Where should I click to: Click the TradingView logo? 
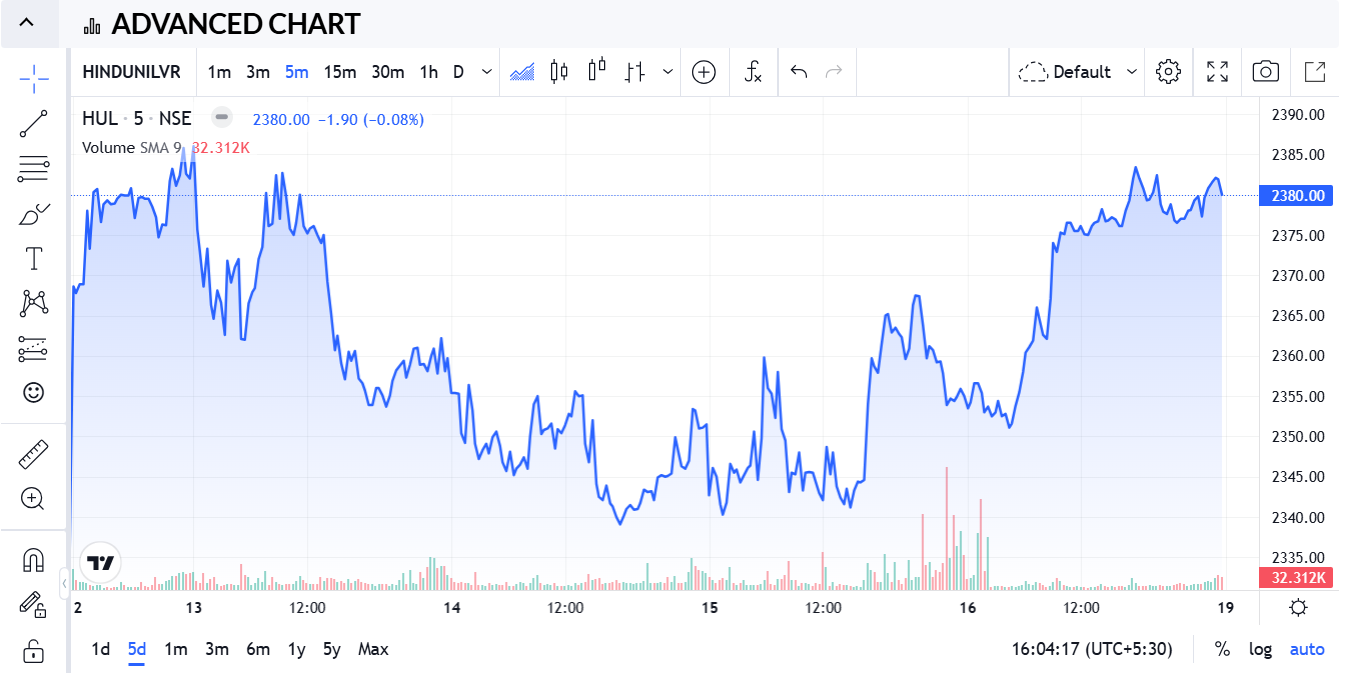coord(100,563)
